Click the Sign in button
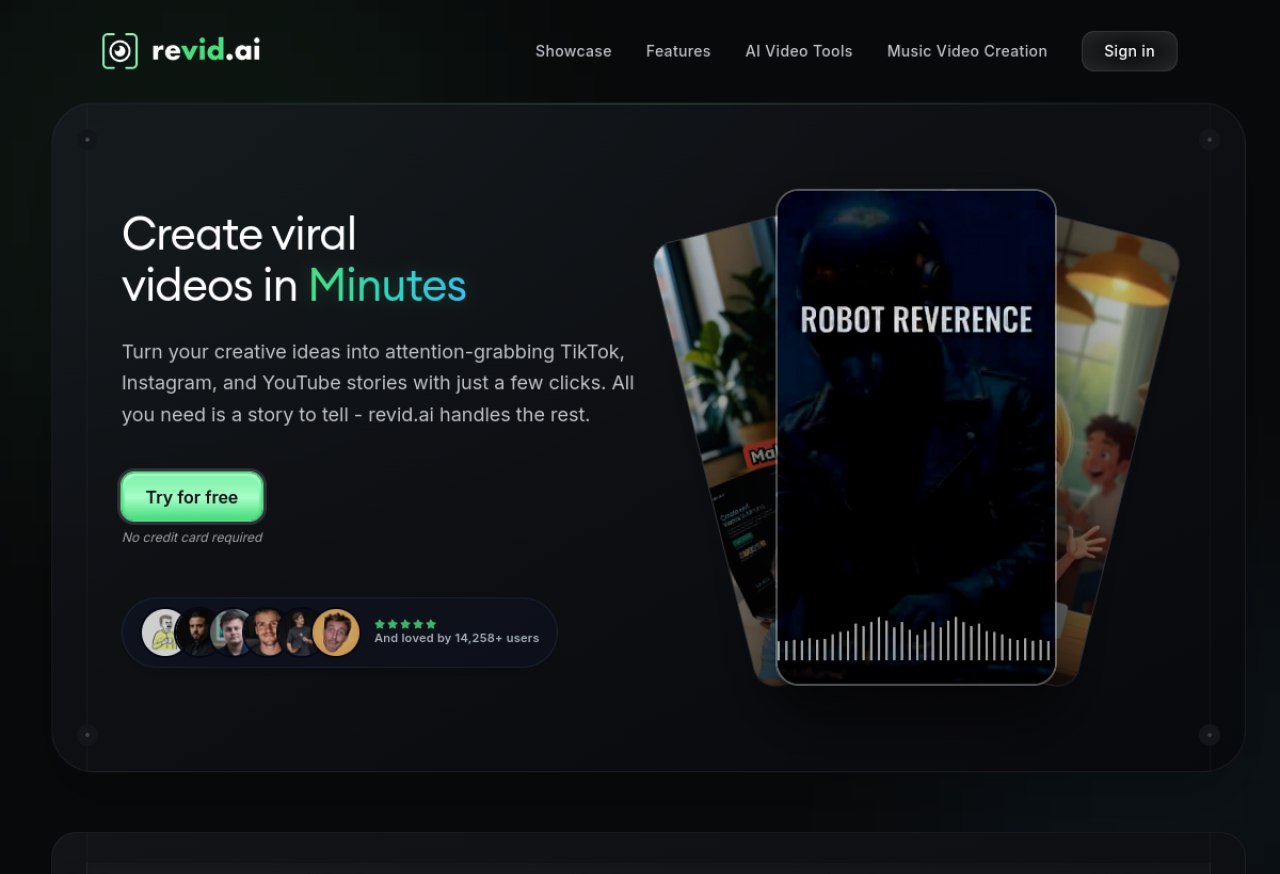 click(1129, 51)
